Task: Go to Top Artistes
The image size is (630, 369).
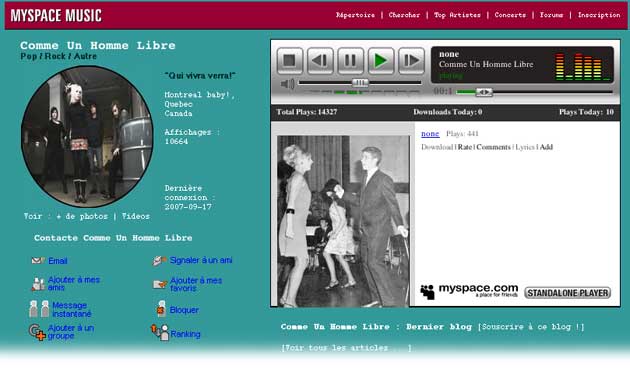Action: (x=457, y=15)
